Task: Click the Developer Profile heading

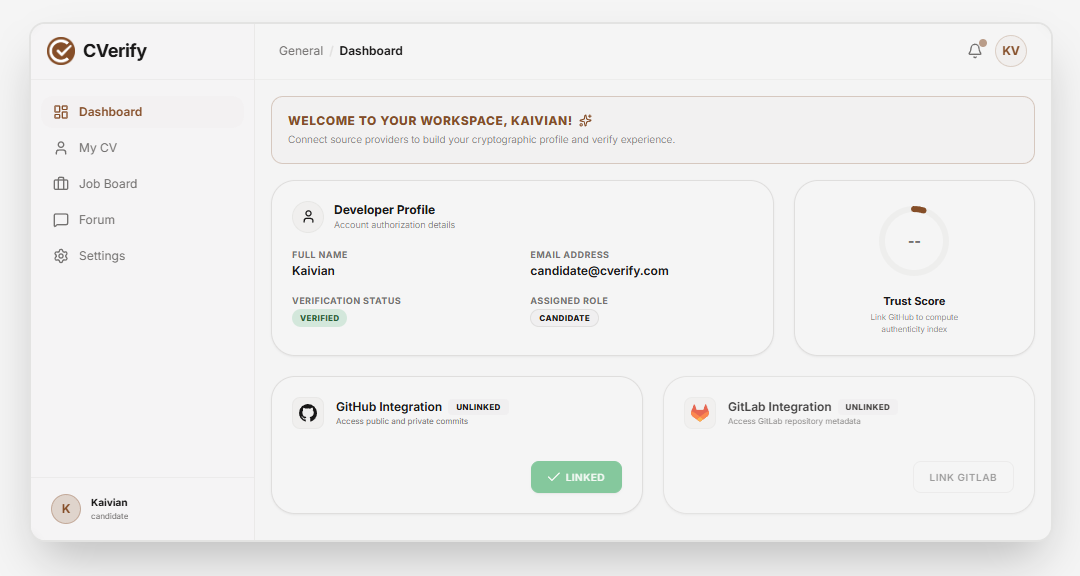Action: tap(384, 209)
